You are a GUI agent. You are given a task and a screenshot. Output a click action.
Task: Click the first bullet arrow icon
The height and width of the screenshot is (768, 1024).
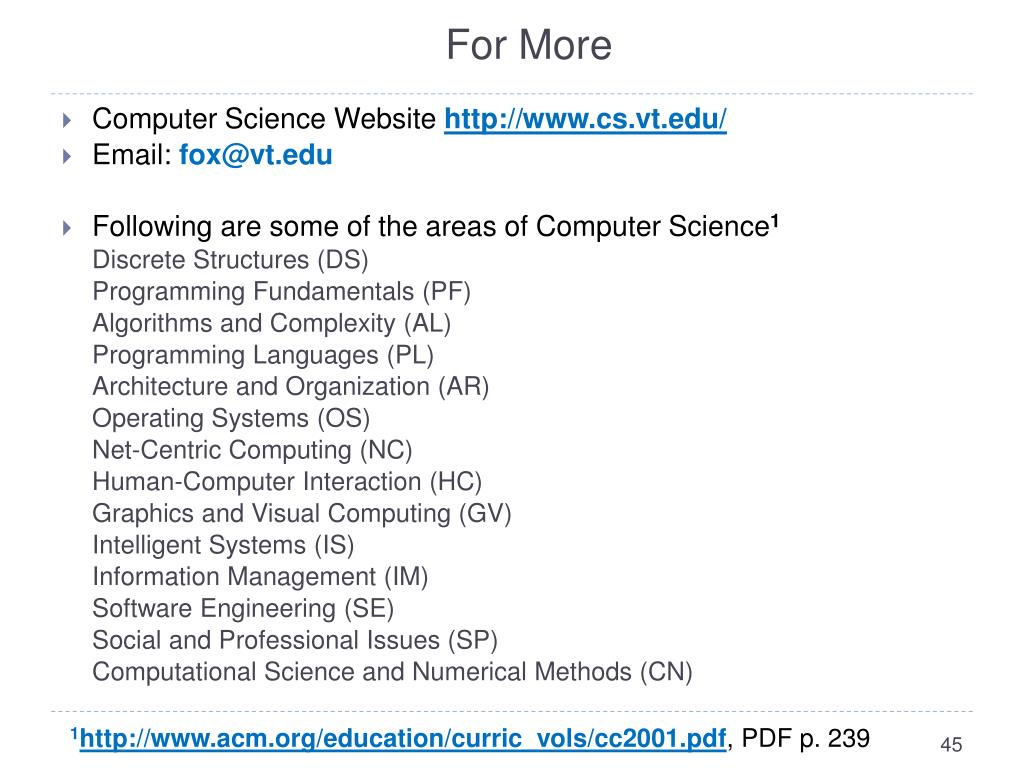tap(67, 122)
